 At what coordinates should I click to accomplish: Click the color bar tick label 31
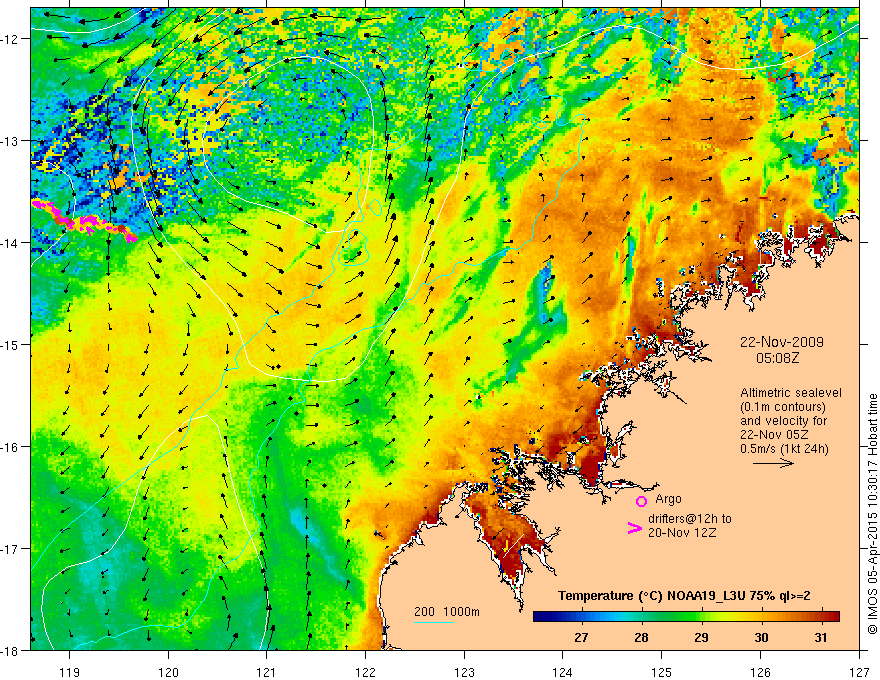(x=821, y=637)
